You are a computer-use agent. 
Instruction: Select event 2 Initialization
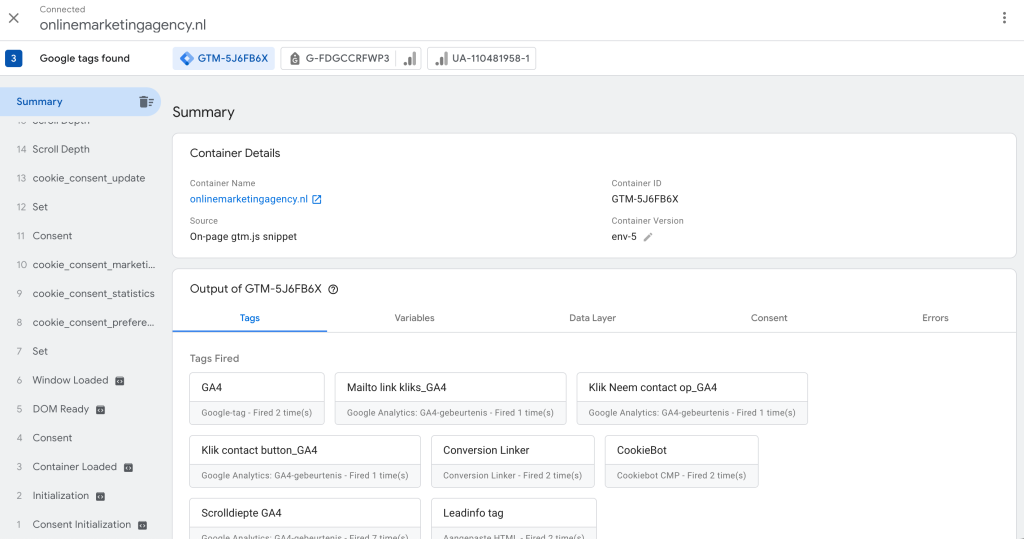[80, 495]
